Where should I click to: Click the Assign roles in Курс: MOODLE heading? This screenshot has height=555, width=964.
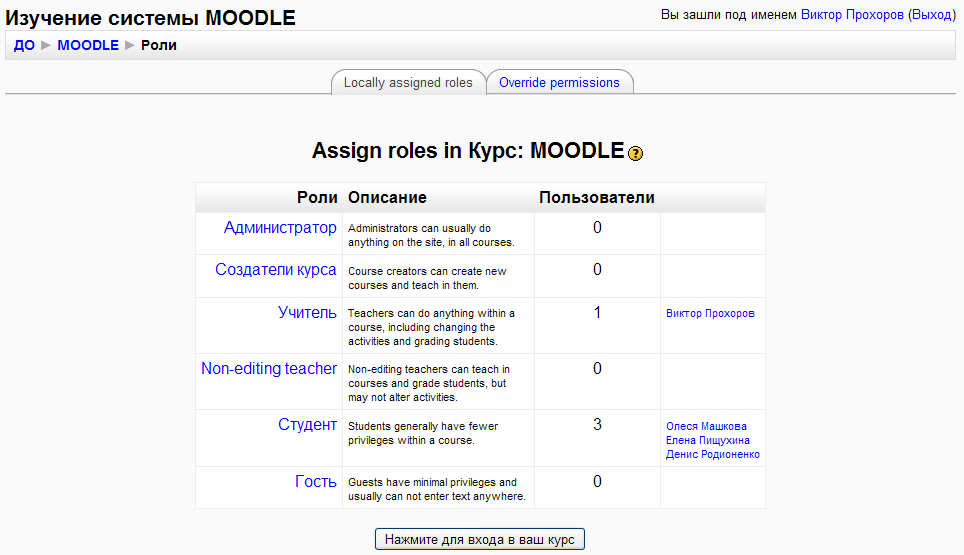[x=468, y=151]
